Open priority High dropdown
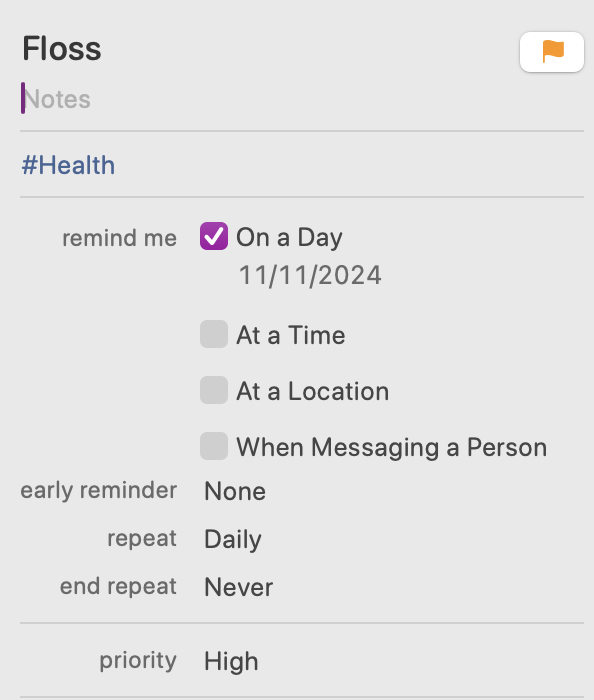The image size is (594, 700). pyautogui.click(x=231, y=661)
